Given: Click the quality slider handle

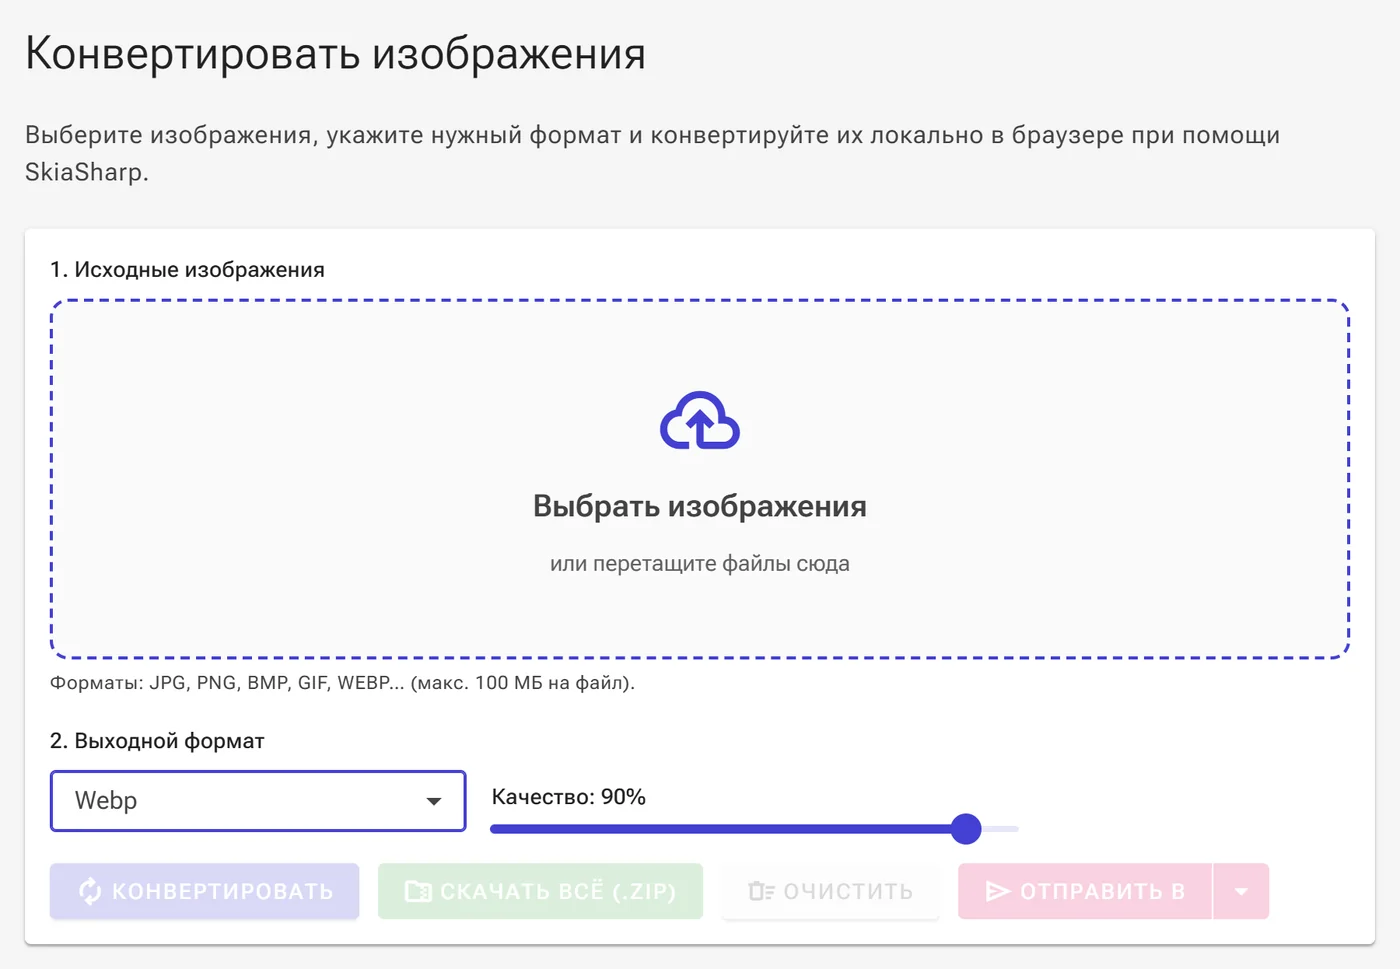Looking at the screenshot, I should click(966, 829).
